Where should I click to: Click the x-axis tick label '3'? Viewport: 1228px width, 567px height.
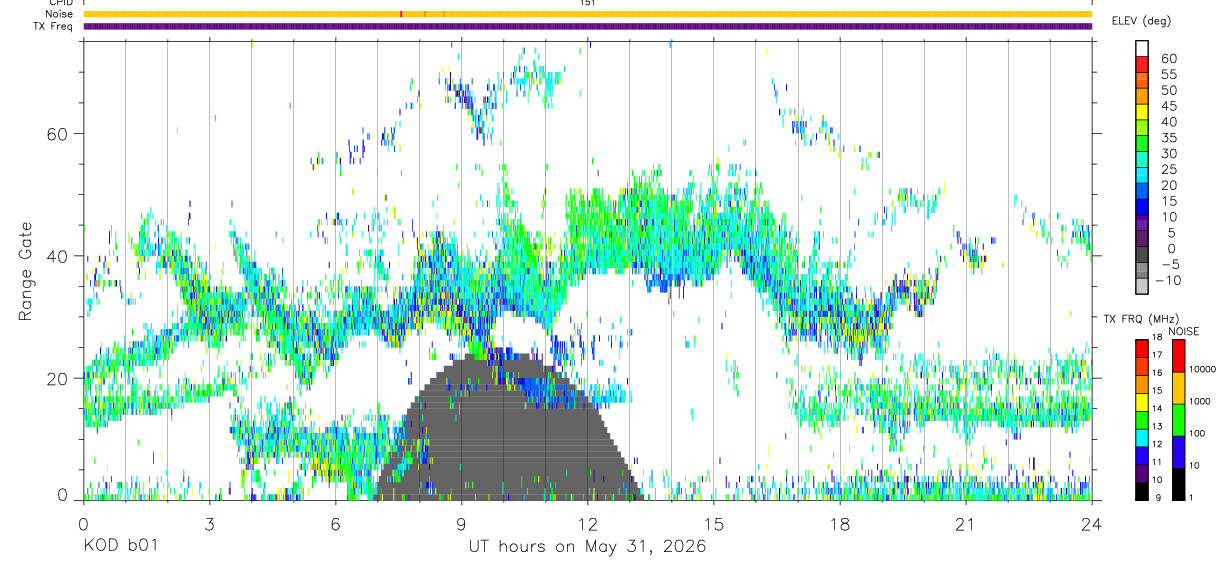[x=209, y=524]
